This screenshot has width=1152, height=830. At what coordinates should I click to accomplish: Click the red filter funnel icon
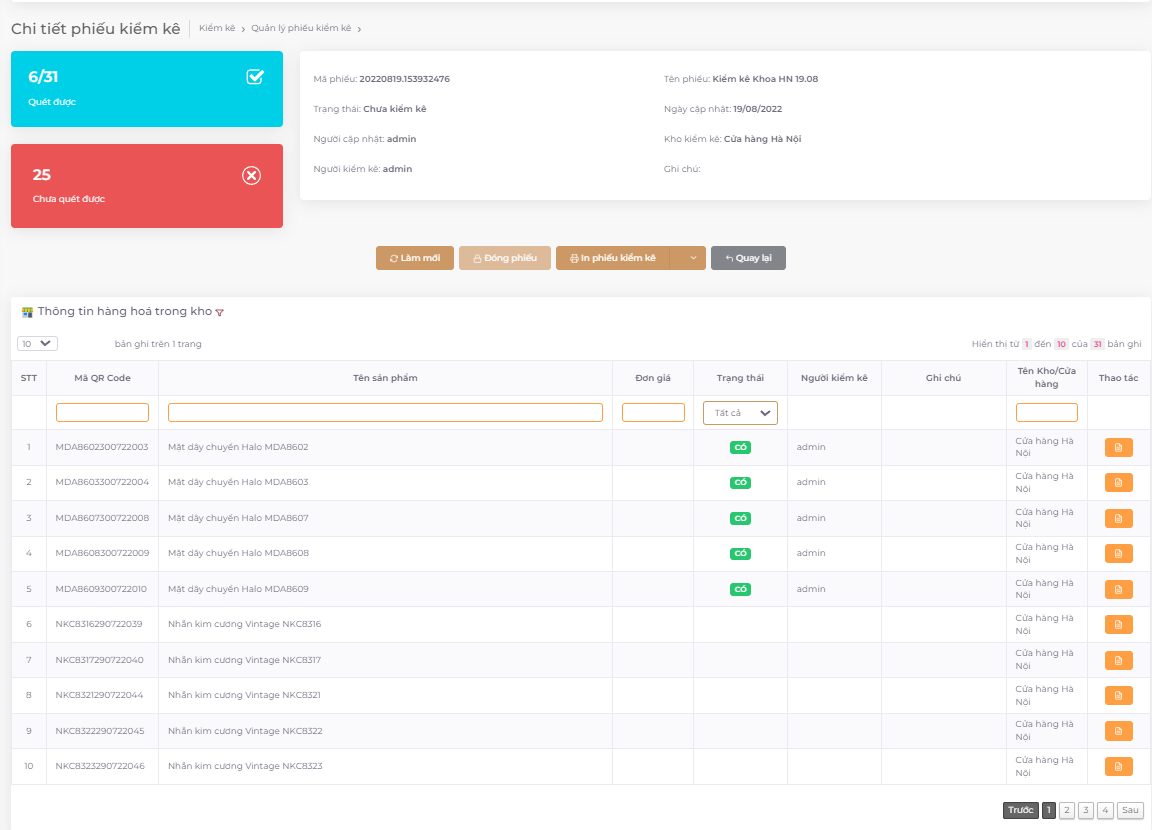coord(220,313)
